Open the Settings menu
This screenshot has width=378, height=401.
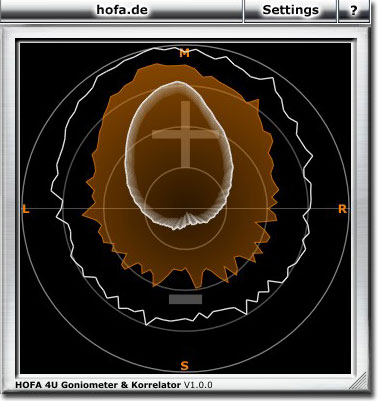coord(290,10)
